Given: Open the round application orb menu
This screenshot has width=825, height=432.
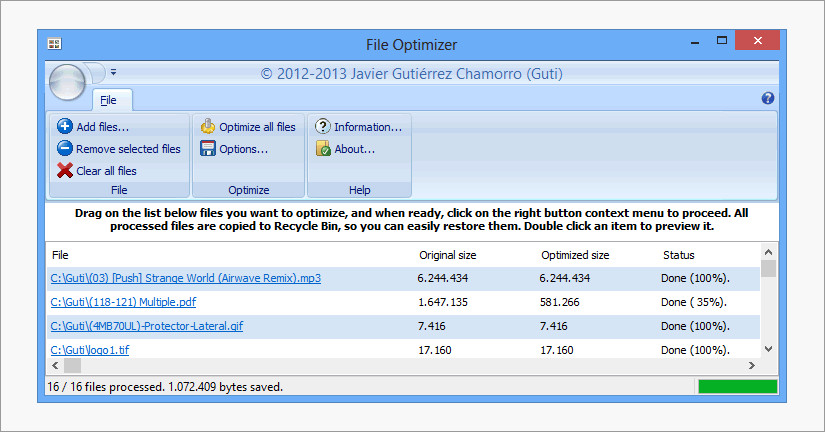Looking at the screenshot, I should click(67, 79).
